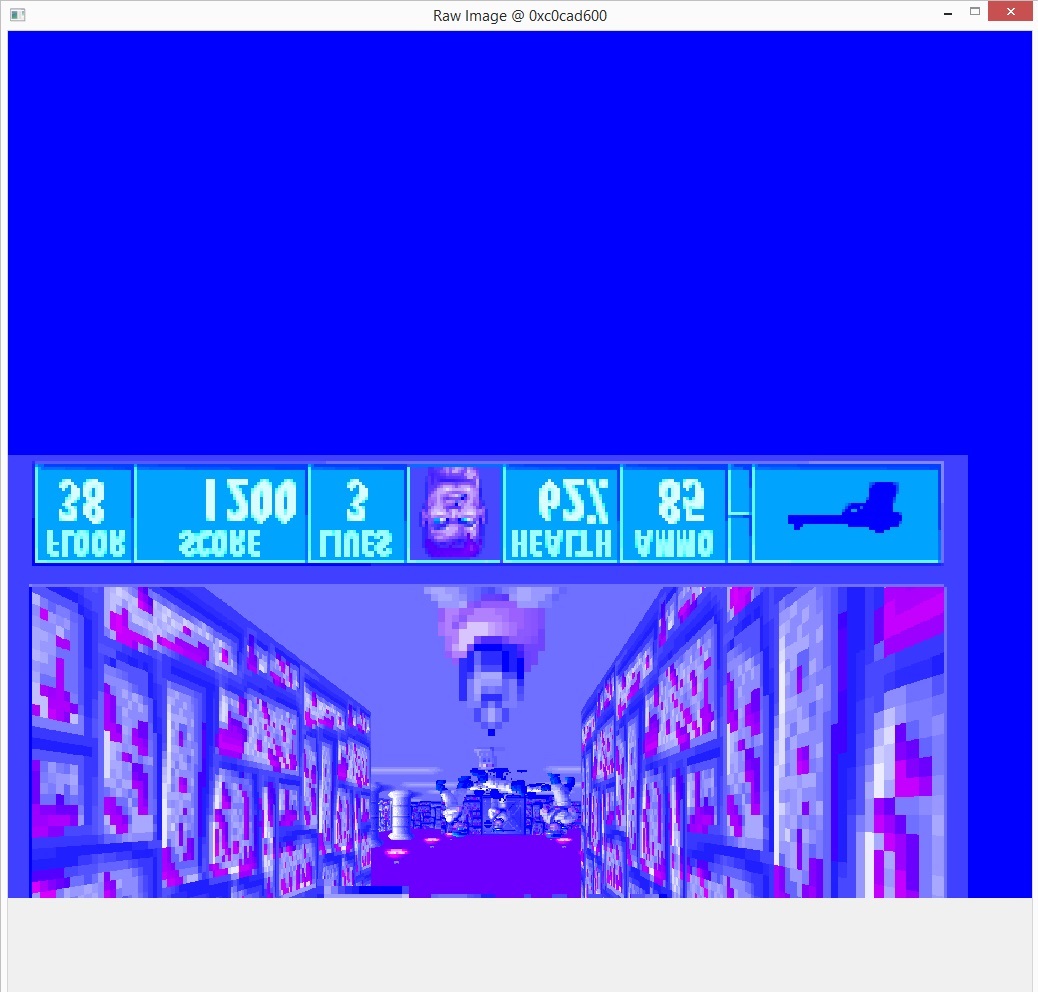Click the key slots panel beside ammo
This screenshot has width=1038, height=992.
point(739,514)
